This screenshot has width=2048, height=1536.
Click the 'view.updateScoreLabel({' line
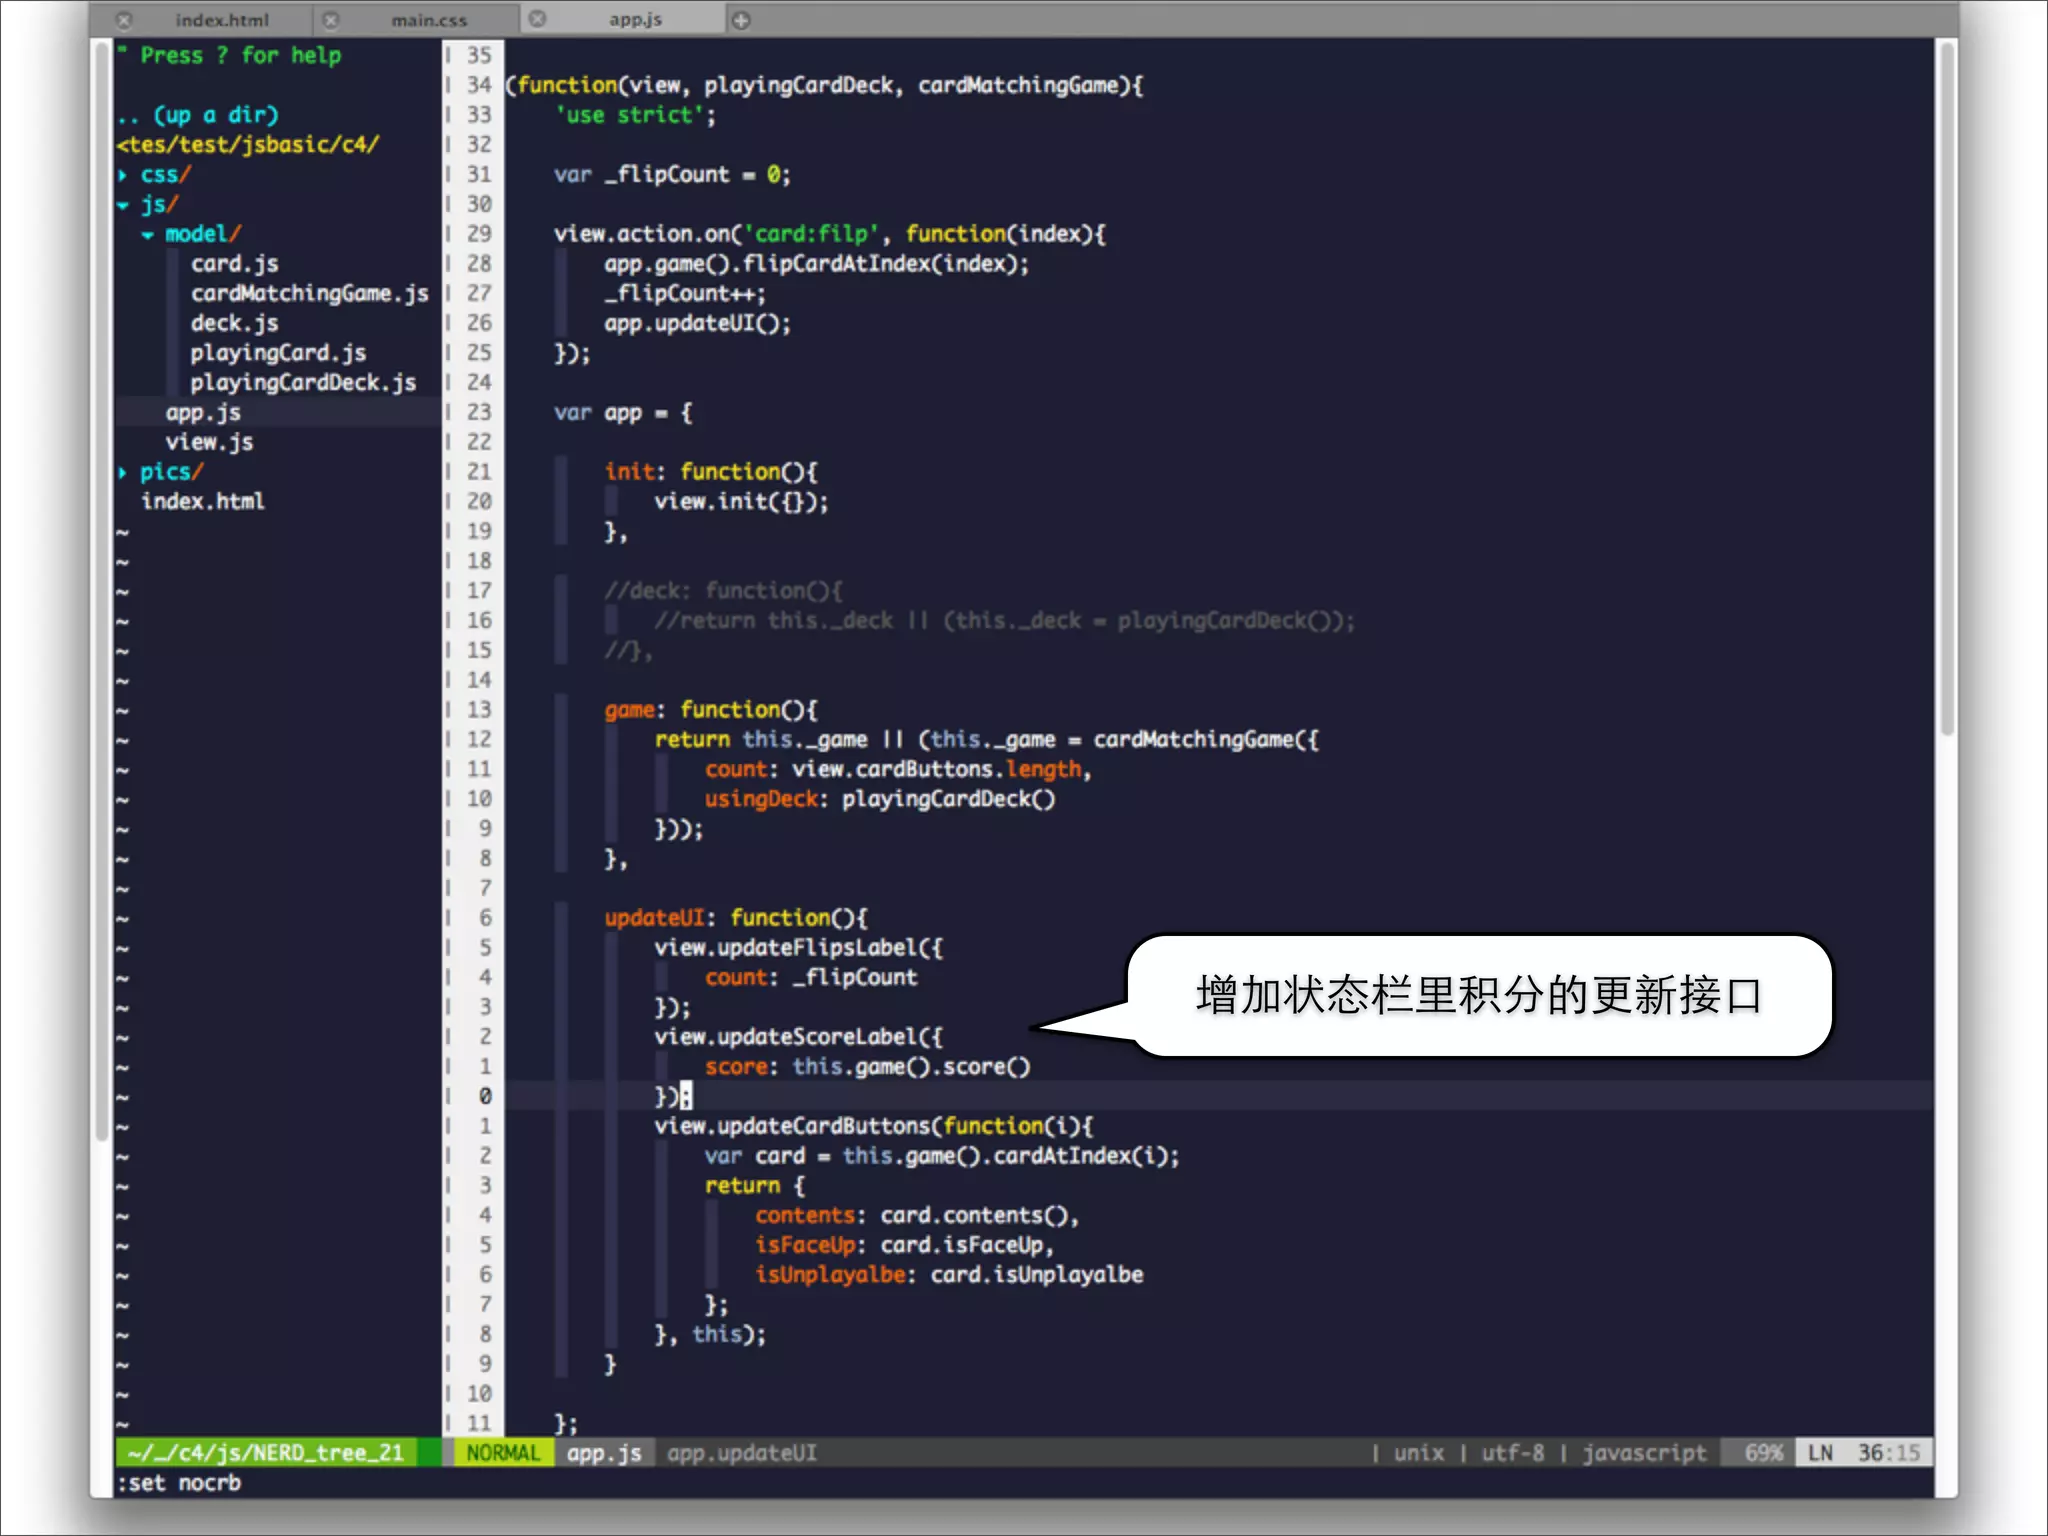tap(798, 1037)
